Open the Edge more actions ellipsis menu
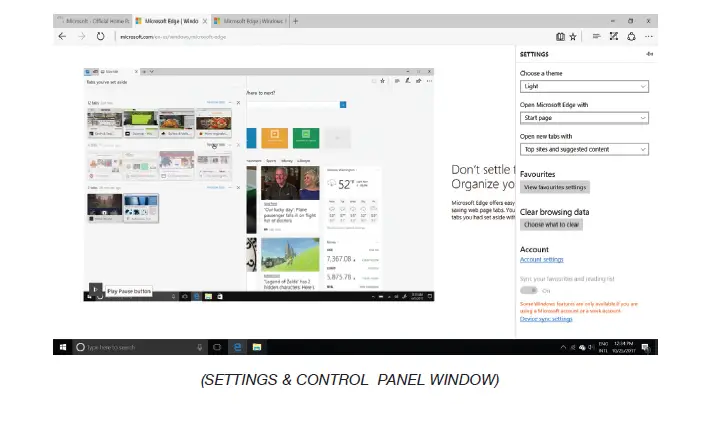Image resolution: width=724 pixels, height=430 pixels. point(649,36)
